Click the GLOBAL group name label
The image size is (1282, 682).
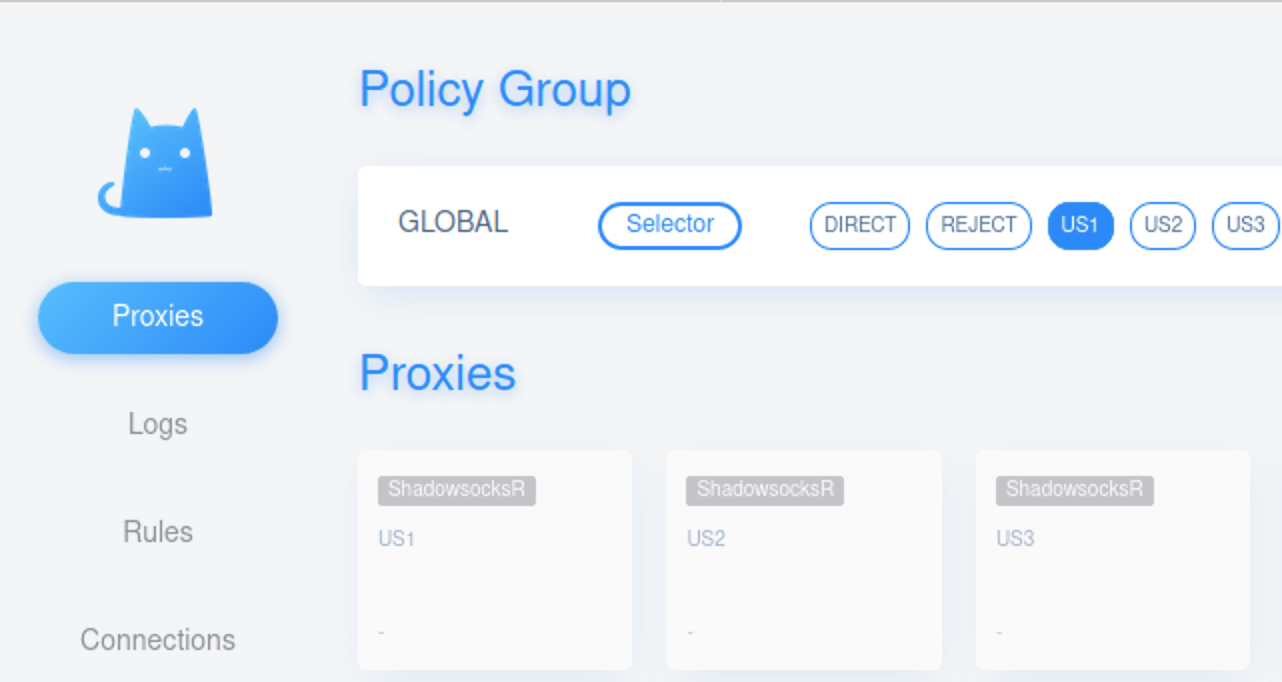tap(453, 222)
